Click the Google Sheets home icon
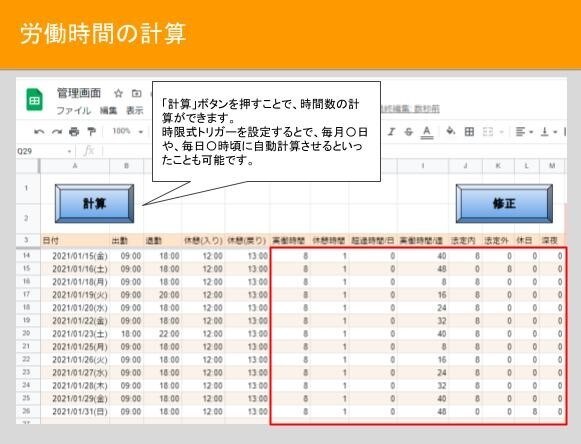This screenshot has width=581, height=444. [34, 100]
